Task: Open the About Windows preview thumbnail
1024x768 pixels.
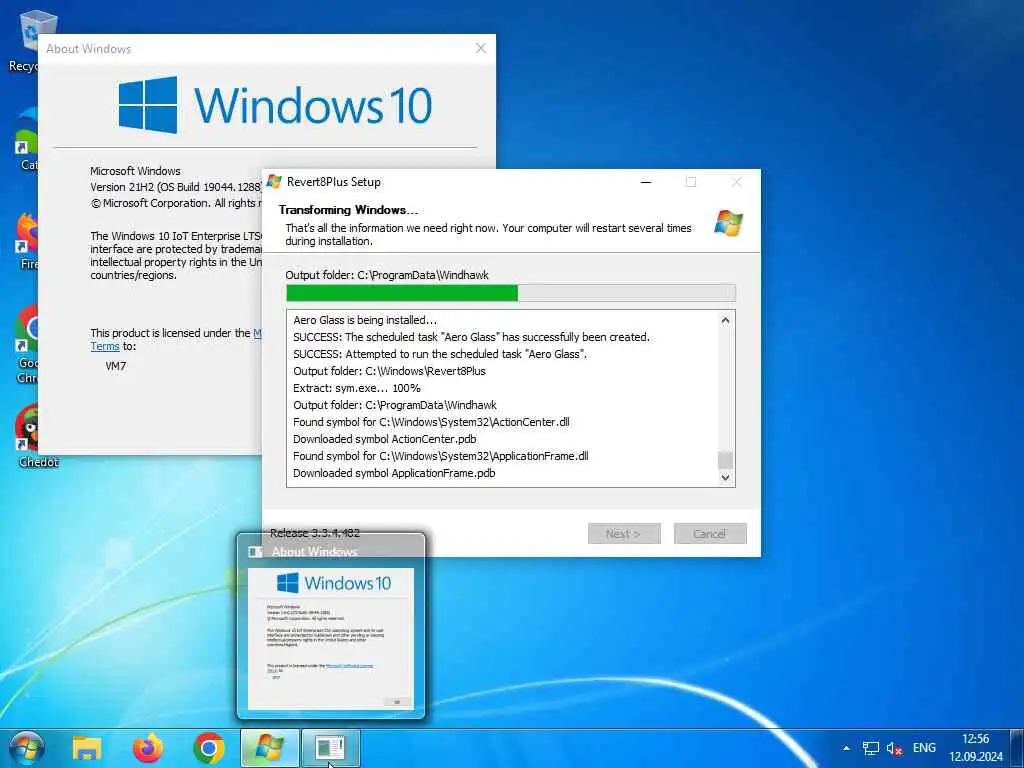Action: [x=330, y=637]
